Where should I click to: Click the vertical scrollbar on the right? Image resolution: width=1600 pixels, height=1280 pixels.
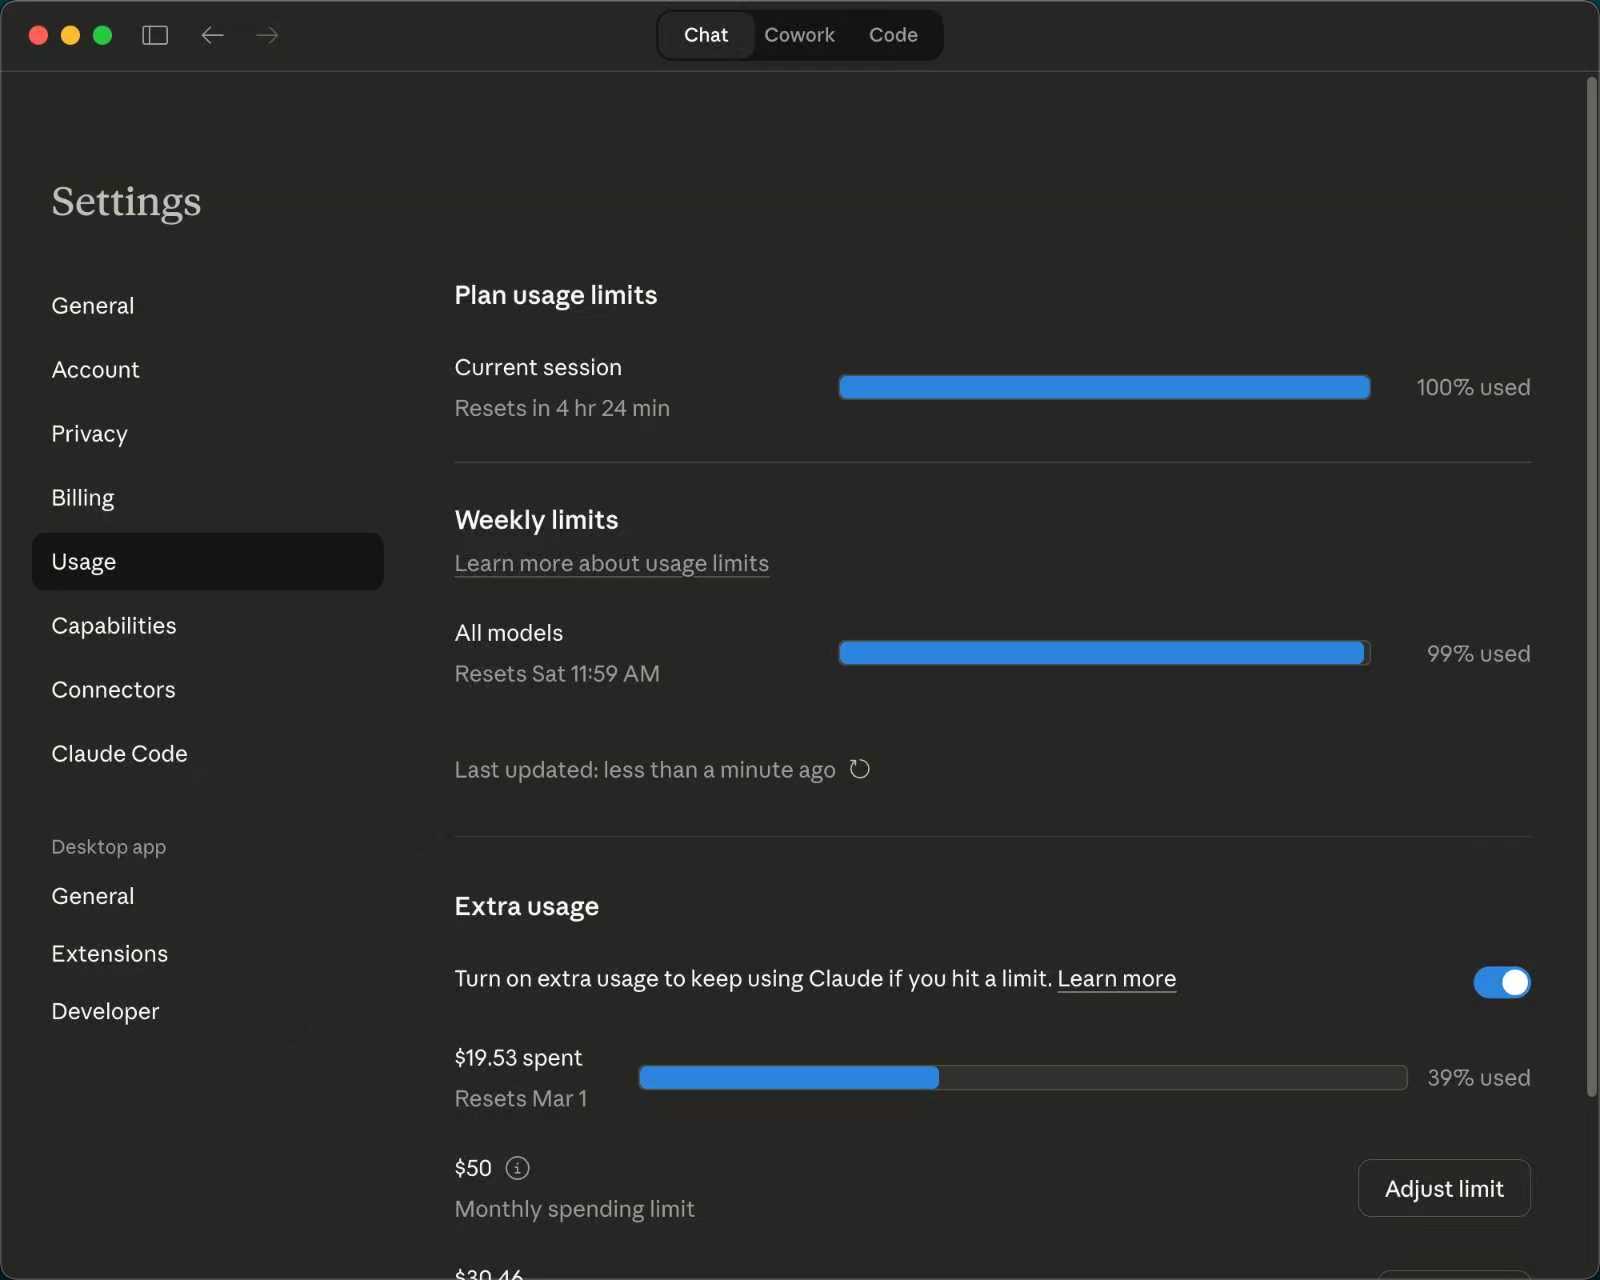[x=1591, y=586]
